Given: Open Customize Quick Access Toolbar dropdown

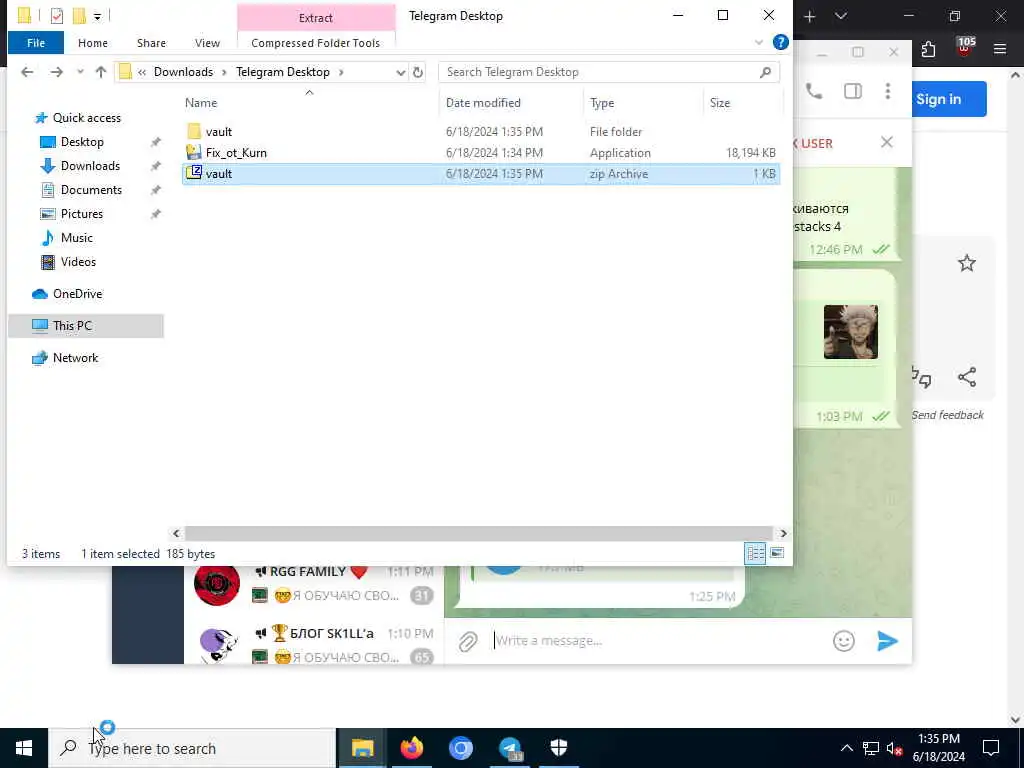Looking at the screenshot, I should [x=97, y=16].
